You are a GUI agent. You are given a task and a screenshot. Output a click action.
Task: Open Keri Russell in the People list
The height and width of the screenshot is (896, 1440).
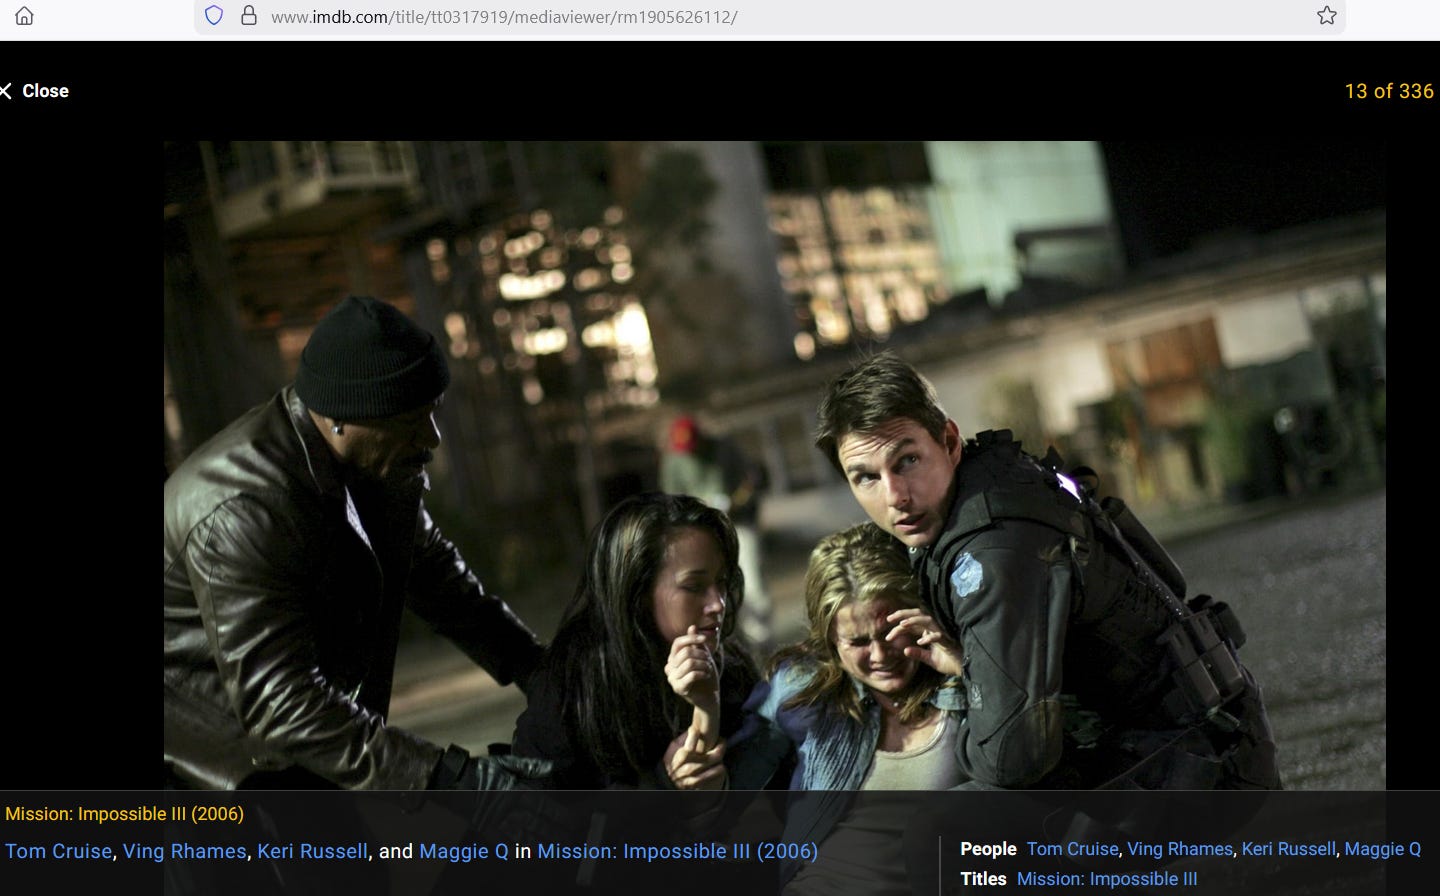point(1288,849)
